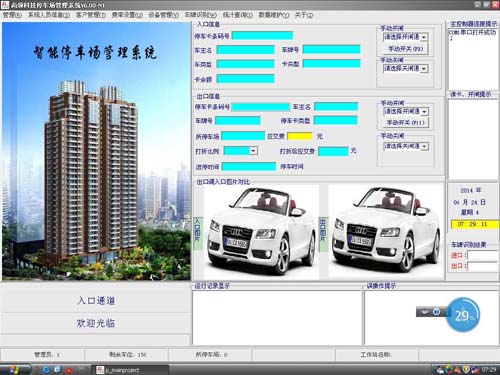Open the 管理 menu
500x375 pixels.
tap(12, 15)
